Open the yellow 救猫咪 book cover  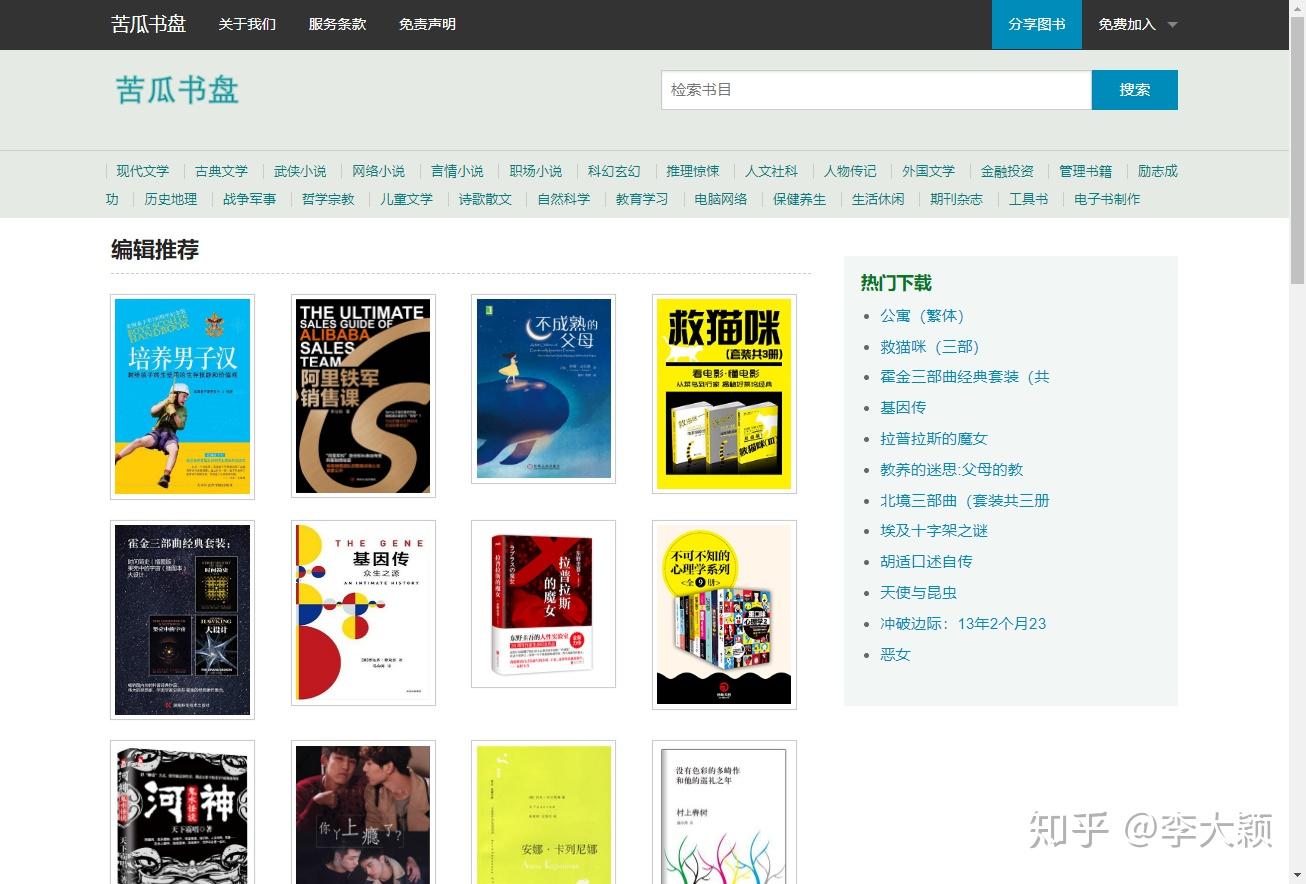pos(724,394)
